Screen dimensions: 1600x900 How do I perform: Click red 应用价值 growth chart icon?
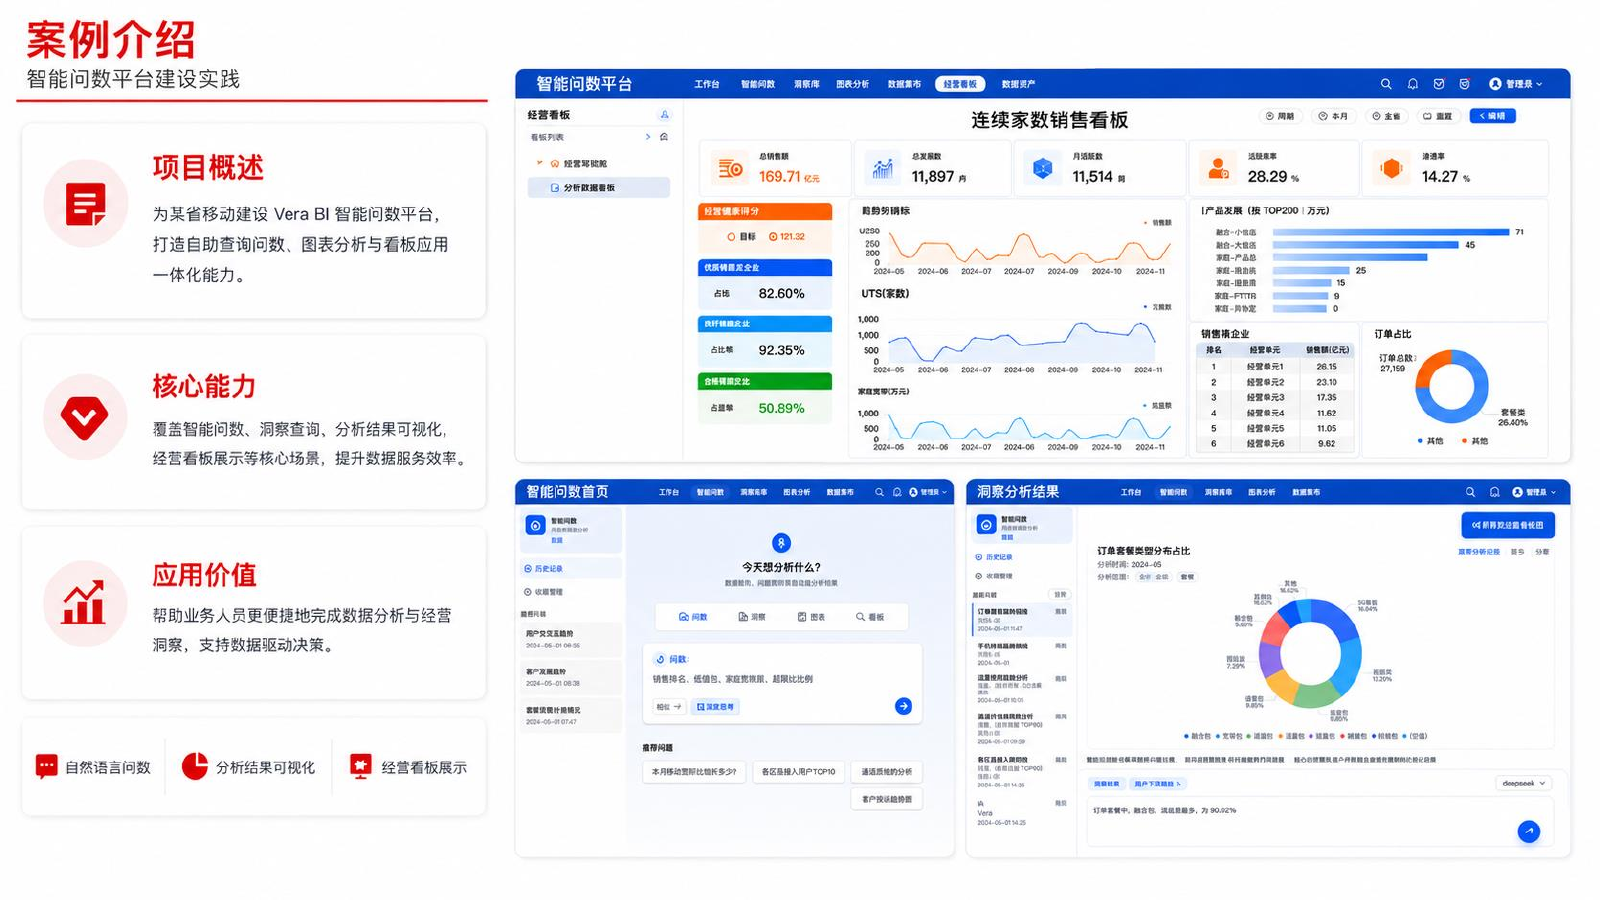pyautogui.click(x=85, y=603)
